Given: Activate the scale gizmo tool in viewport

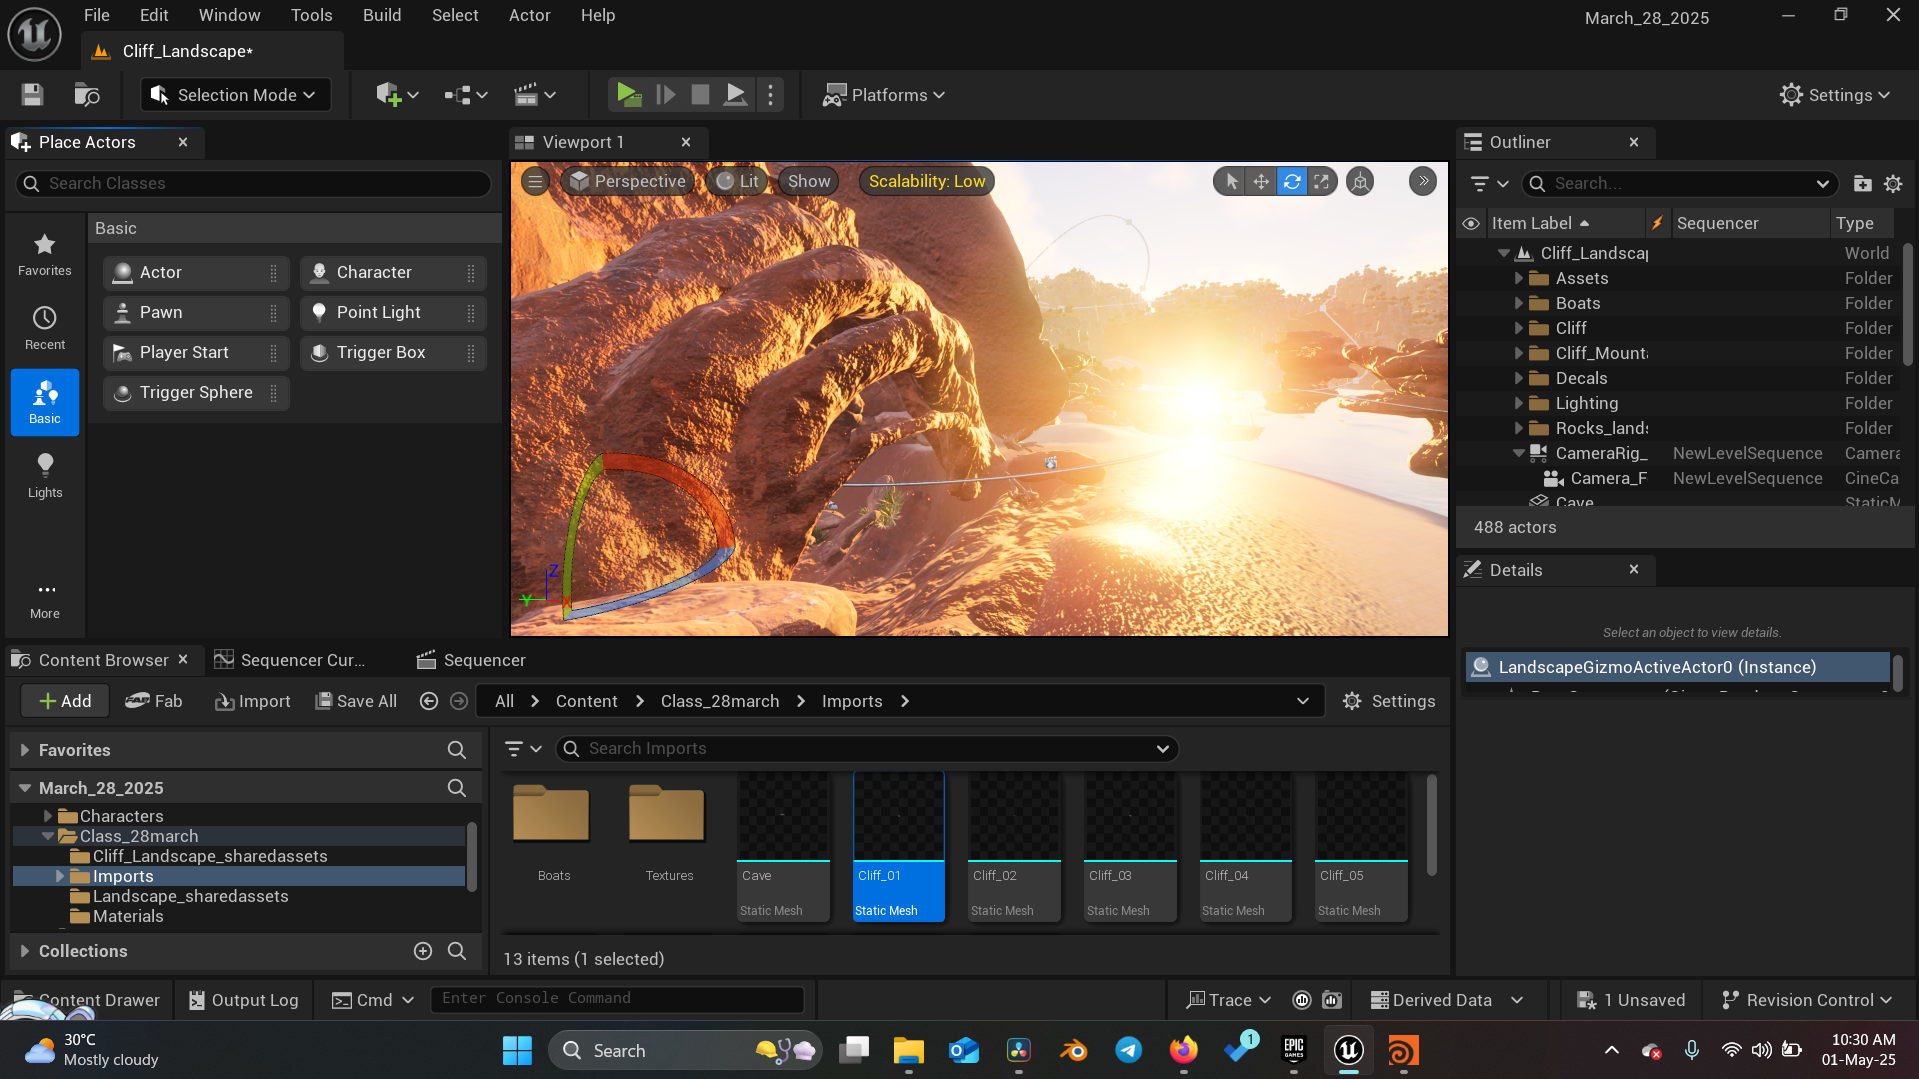Looking at the screenshot, I should 1322,181.
